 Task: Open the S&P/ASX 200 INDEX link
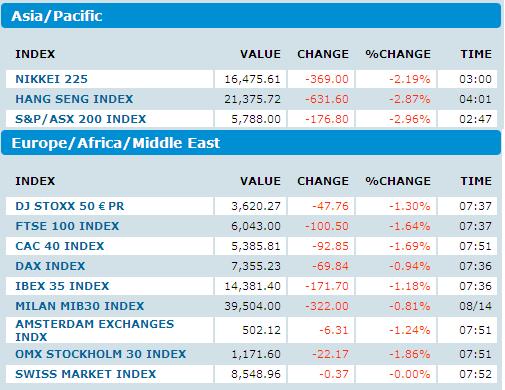[81, 119]
